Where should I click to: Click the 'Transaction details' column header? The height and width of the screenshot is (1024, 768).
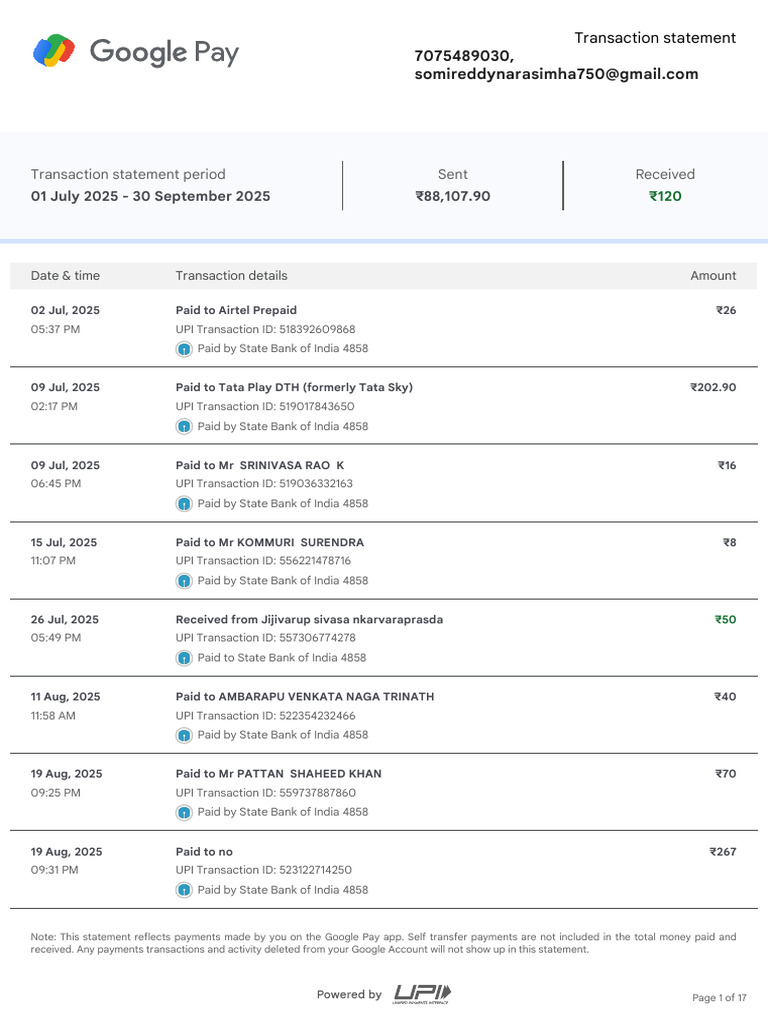click(231, 276)
